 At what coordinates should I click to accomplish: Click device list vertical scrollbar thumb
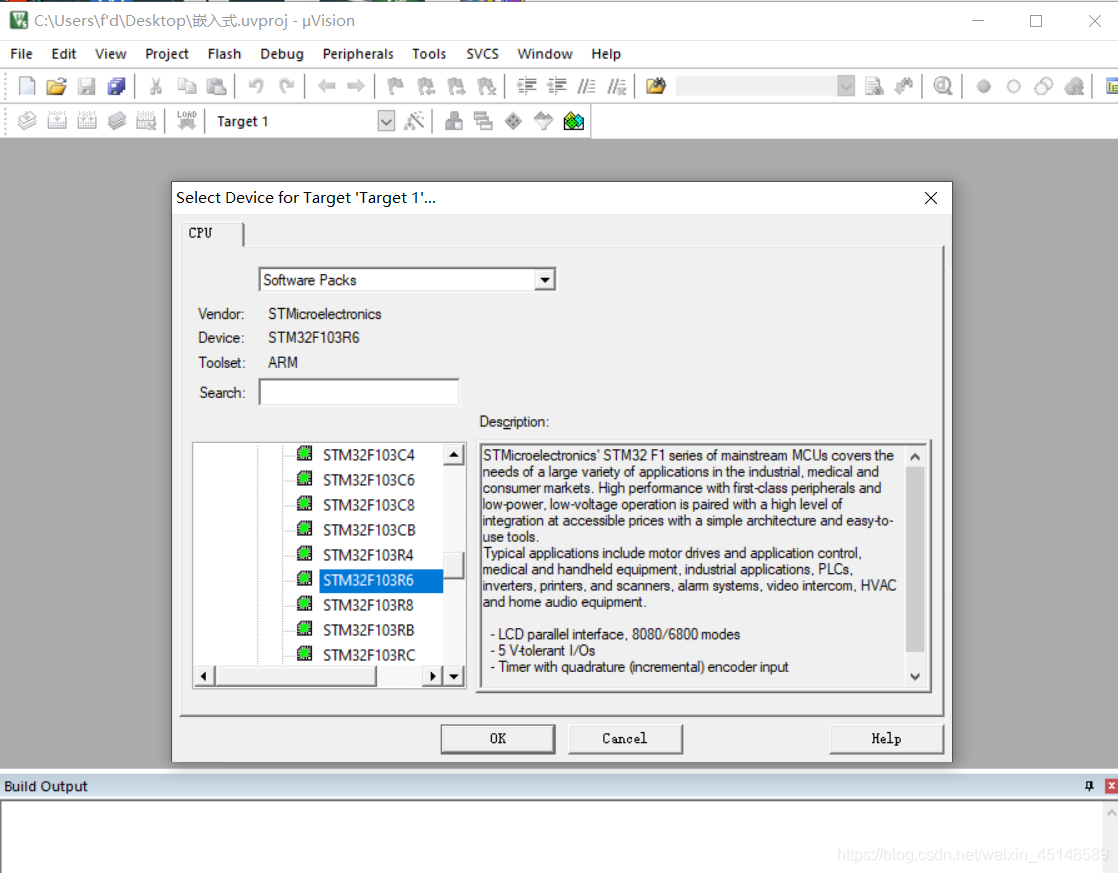coord(453,566)
